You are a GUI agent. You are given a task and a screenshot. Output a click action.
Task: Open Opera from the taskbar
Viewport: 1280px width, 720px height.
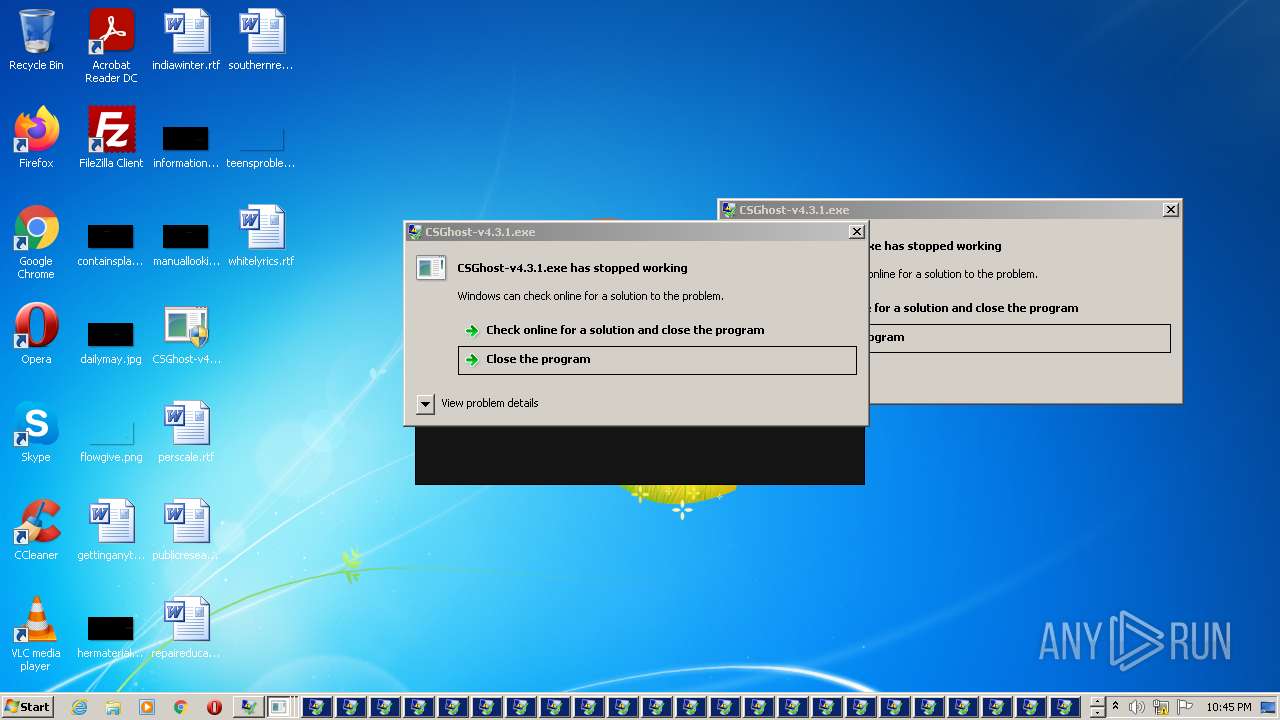click(x=214, y=707)
